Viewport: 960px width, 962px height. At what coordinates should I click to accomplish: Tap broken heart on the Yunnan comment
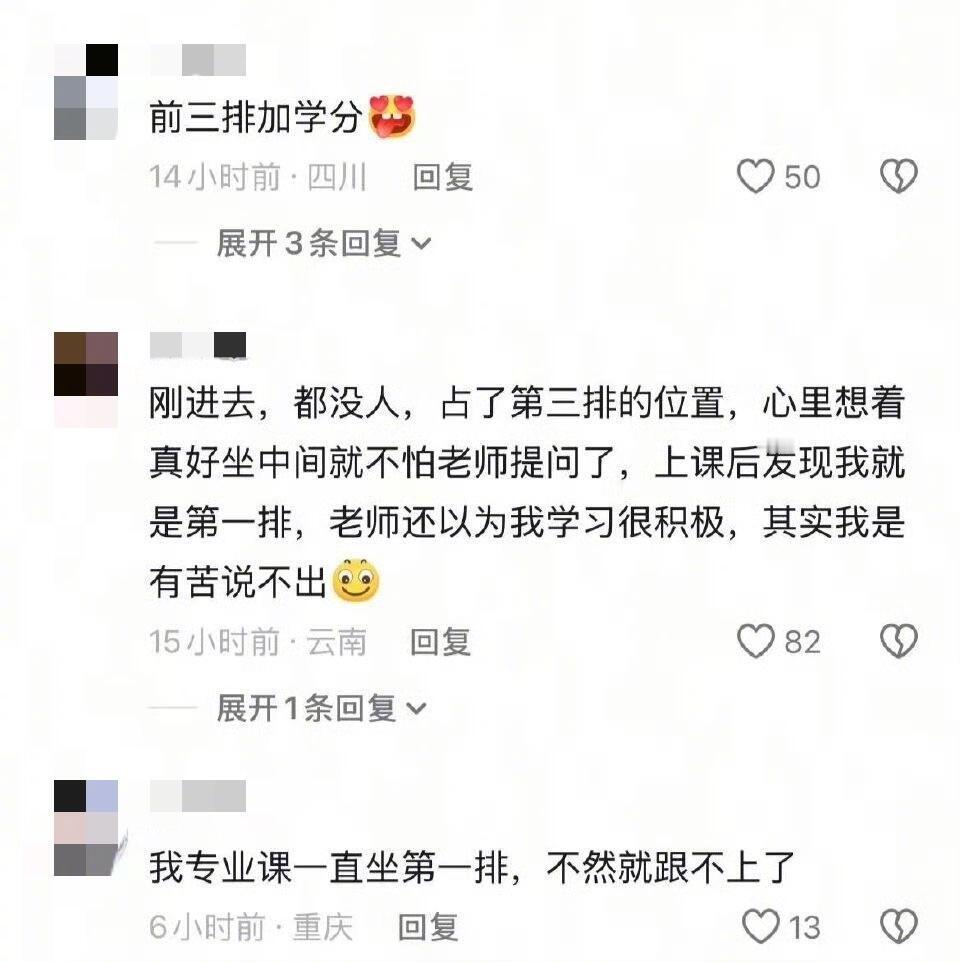pyautogui.click(x=899, y=642)
